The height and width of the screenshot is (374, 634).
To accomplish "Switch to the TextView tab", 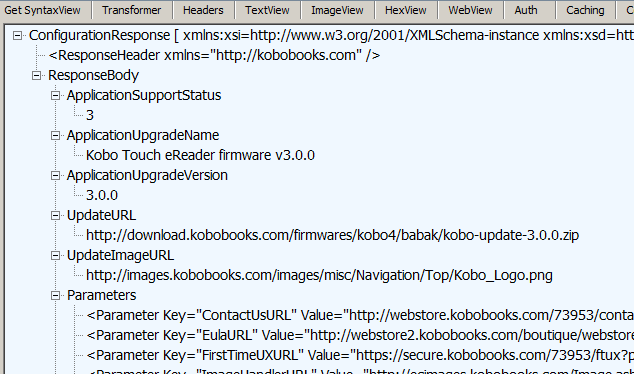I will click(267, 10).
